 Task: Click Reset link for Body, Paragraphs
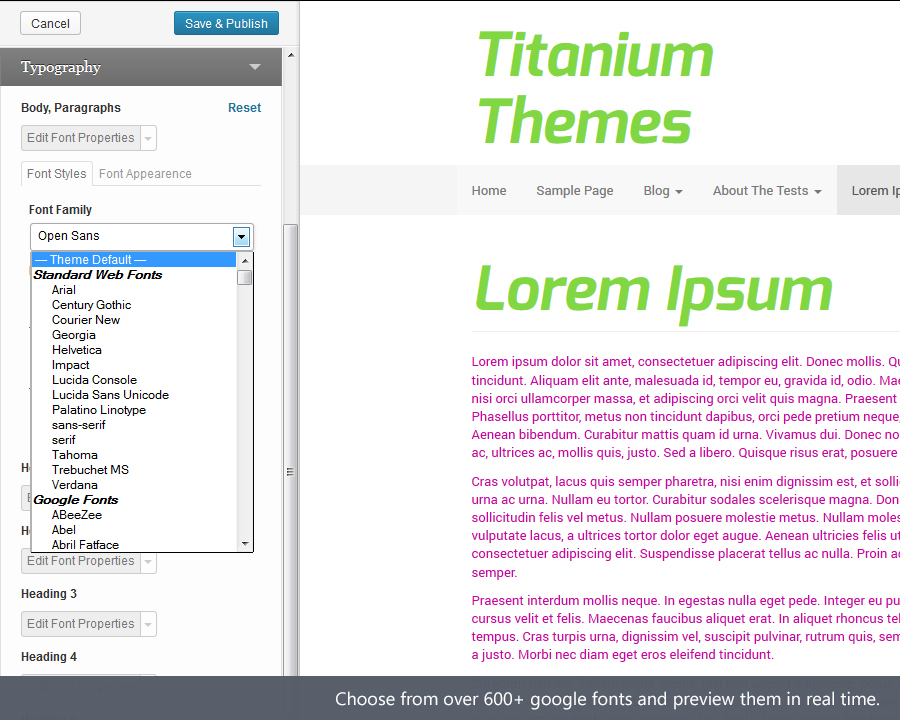click(x=244, y=107)
